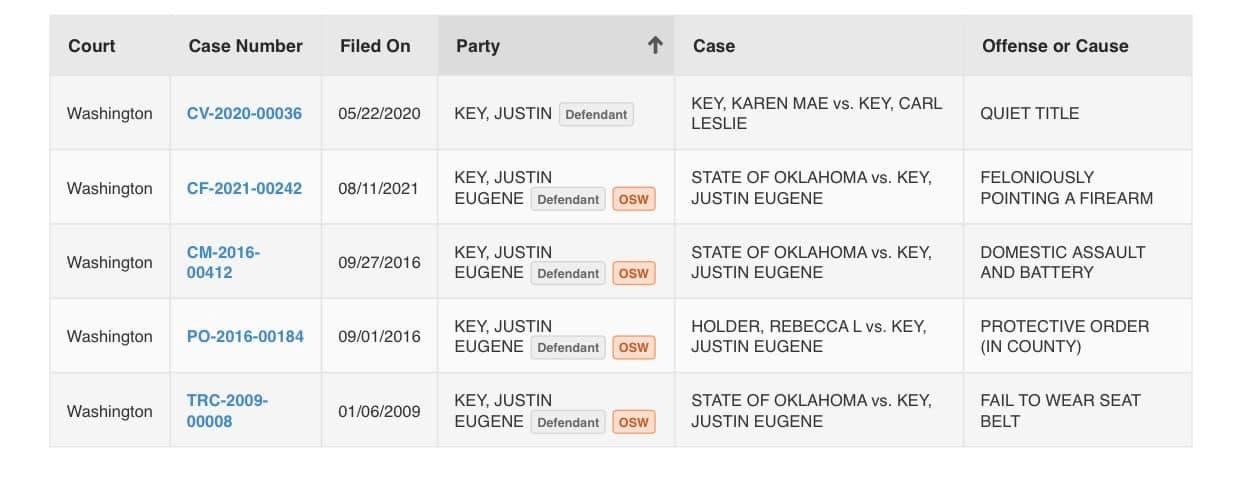This screenshot has height=489, width=1242.
Task: Click the OSW badge in CF-2021-00242 row
Action: (633, 199)
